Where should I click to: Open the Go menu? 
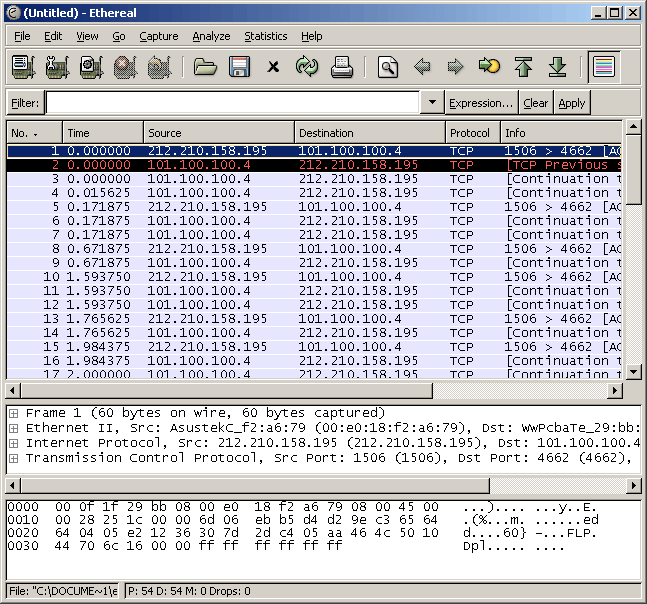(119, 36)
